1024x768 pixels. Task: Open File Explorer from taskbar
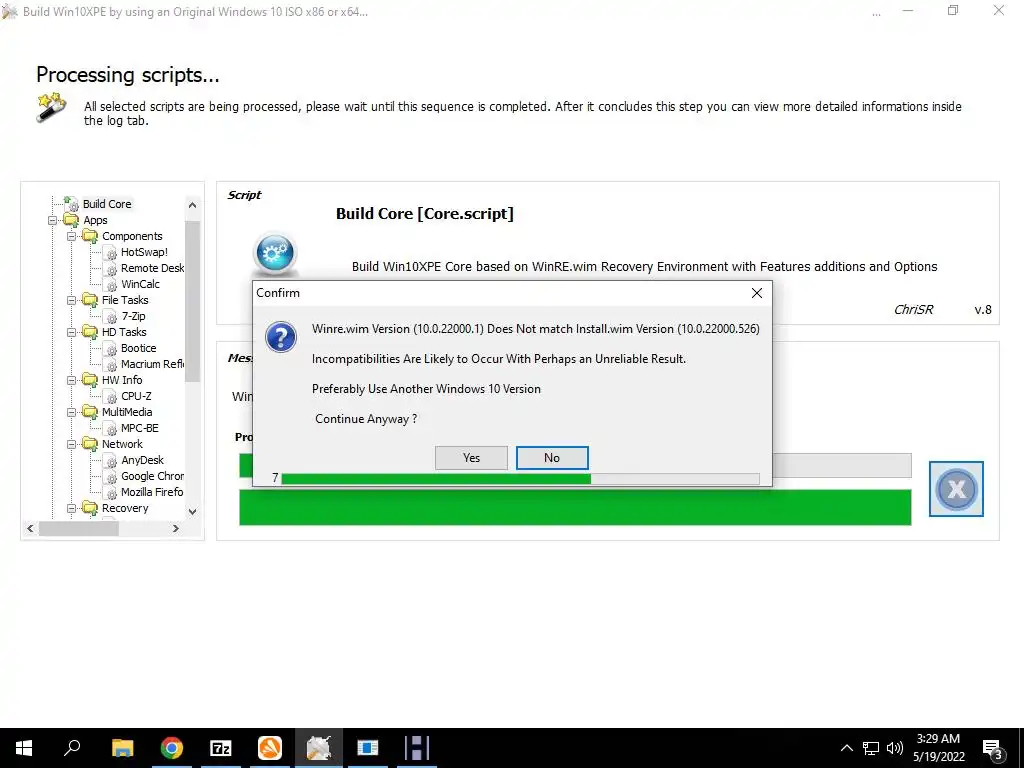[x=122, y=748]
